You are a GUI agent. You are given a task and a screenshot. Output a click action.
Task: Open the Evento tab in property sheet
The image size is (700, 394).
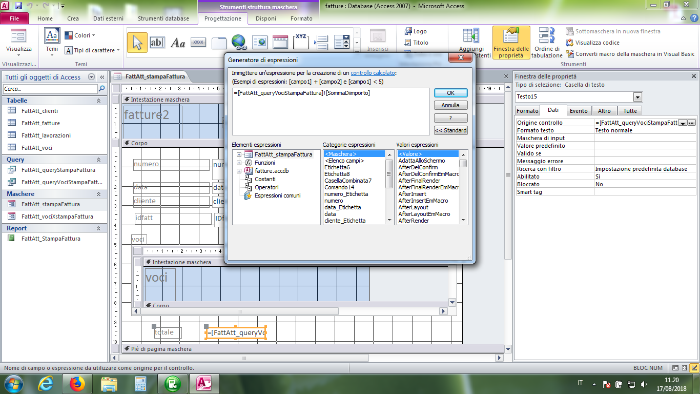point(578,111)
